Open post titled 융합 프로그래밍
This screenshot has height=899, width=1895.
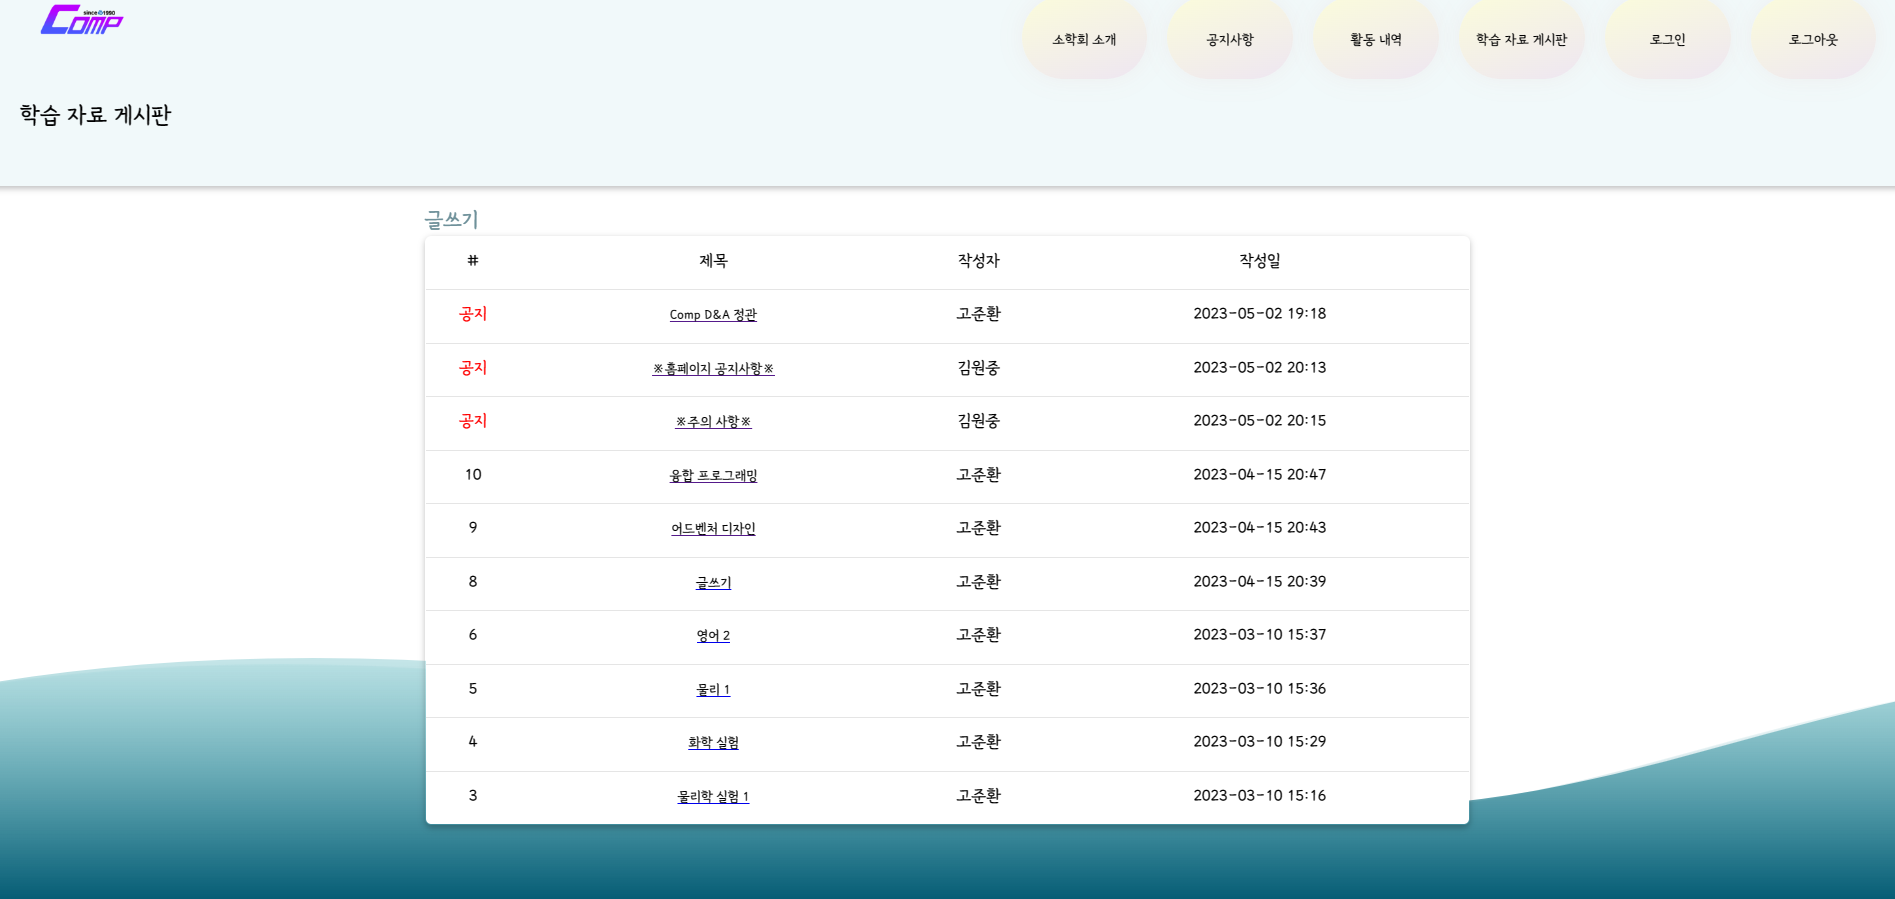click(713, 476)
